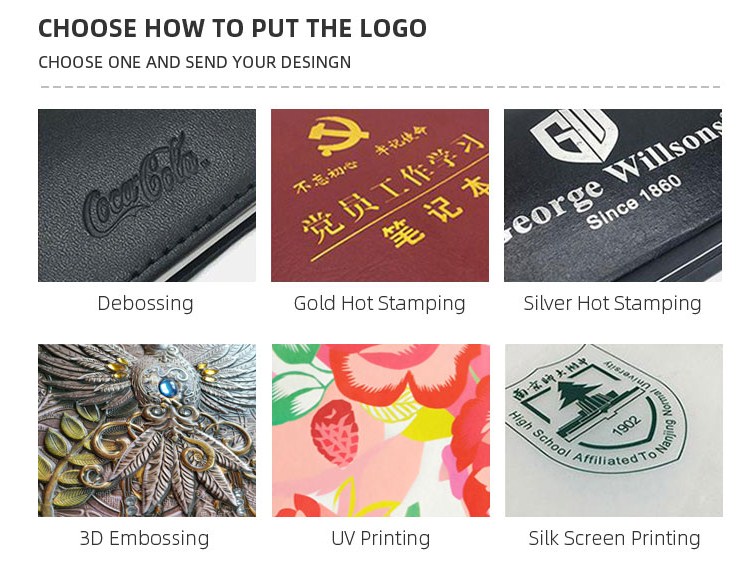
Task: Click the 3D Embossing label
Action: point(145,538)
